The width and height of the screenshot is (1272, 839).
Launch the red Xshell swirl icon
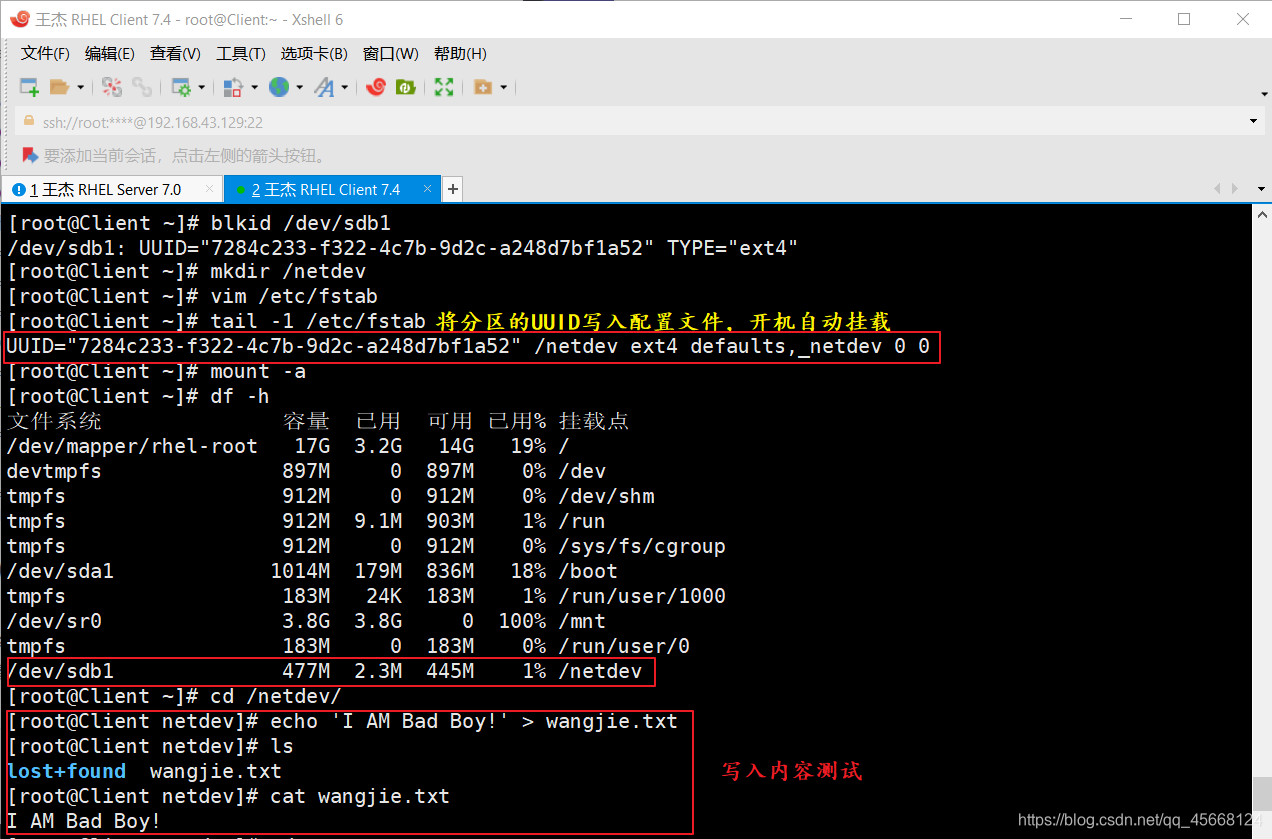376,88
